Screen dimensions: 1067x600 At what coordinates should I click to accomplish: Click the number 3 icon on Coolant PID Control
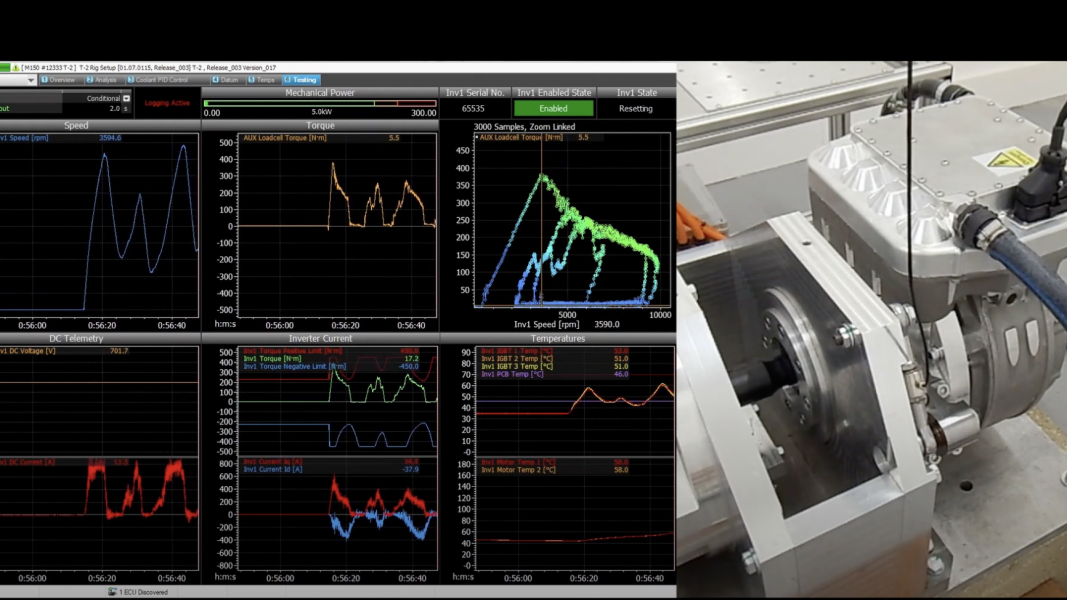(130, 80)
